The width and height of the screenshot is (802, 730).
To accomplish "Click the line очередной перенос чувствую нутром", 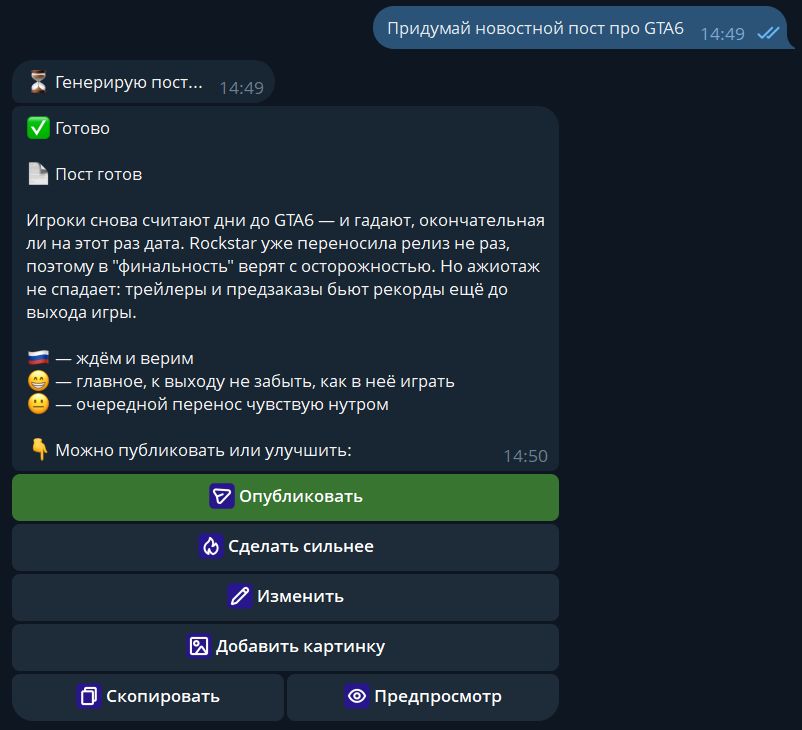I will (x=222, y=405).
